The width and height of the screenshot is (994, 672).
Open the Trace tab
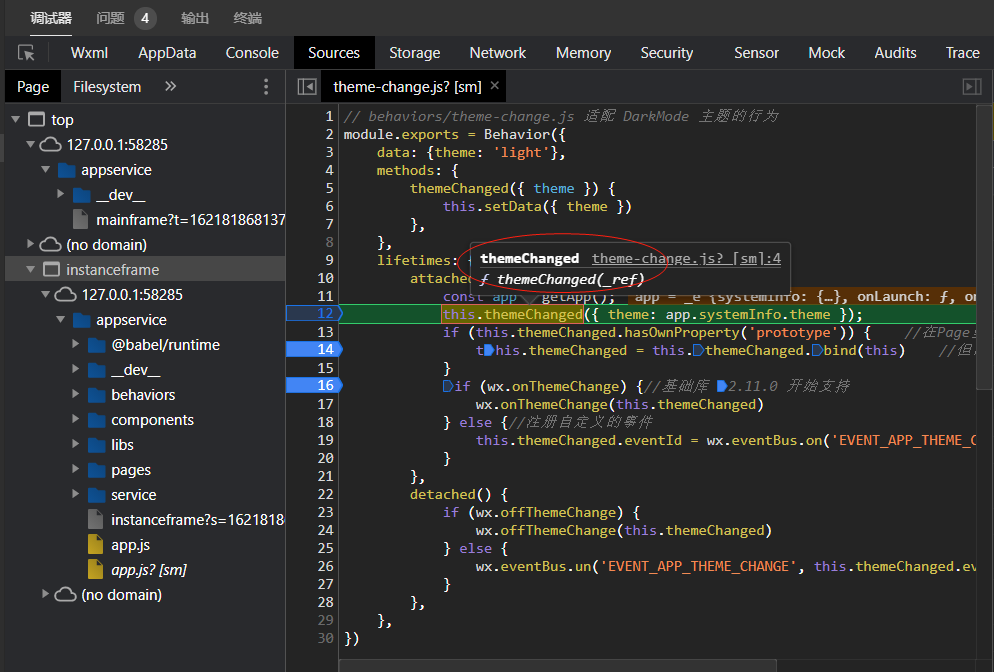point(962,53)
